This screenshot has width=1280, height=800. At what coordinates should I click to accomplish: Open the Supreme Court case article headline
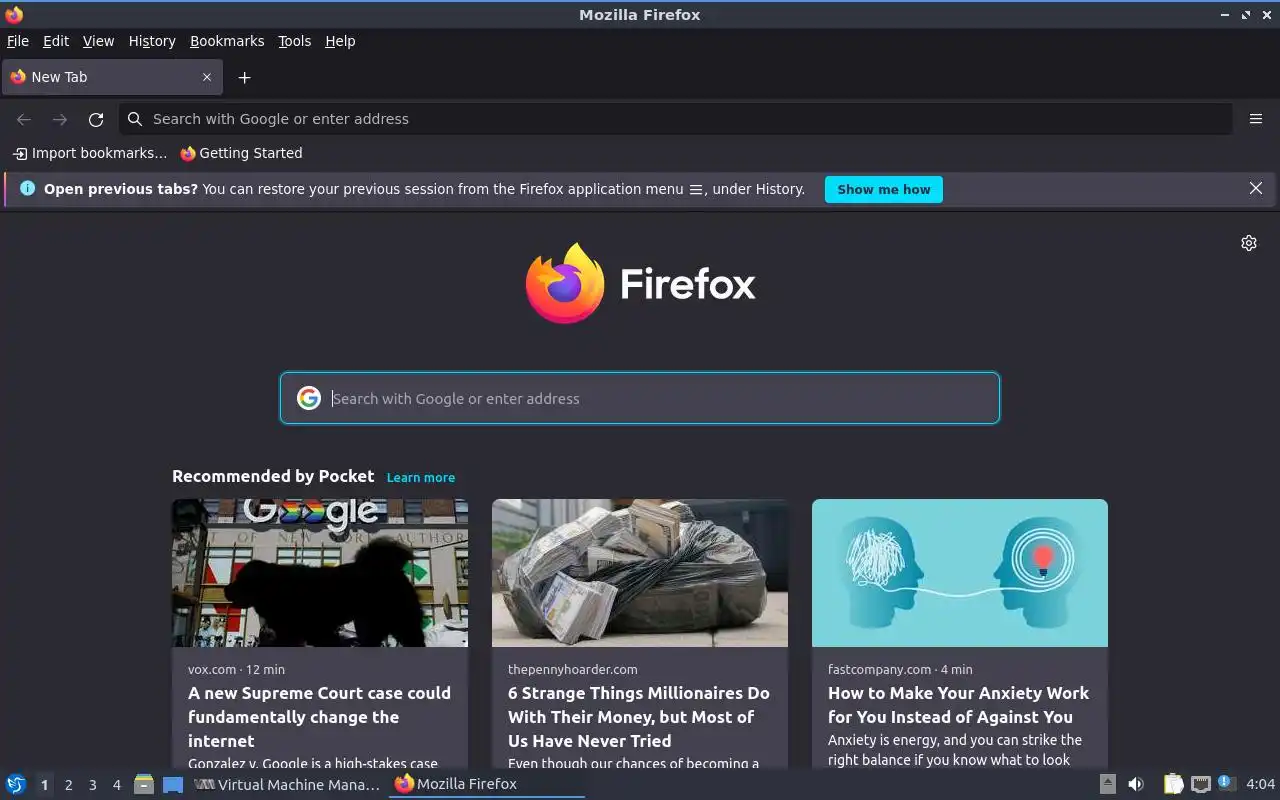(x=319, y=717)
